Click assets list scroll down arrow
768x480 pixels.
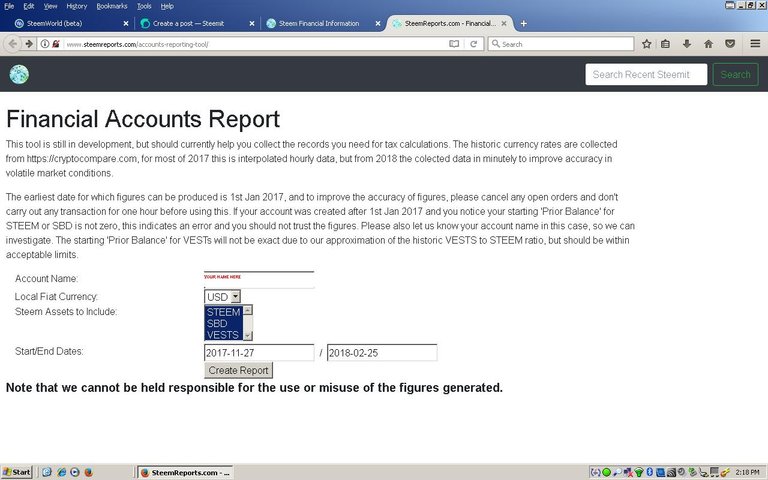248,336
